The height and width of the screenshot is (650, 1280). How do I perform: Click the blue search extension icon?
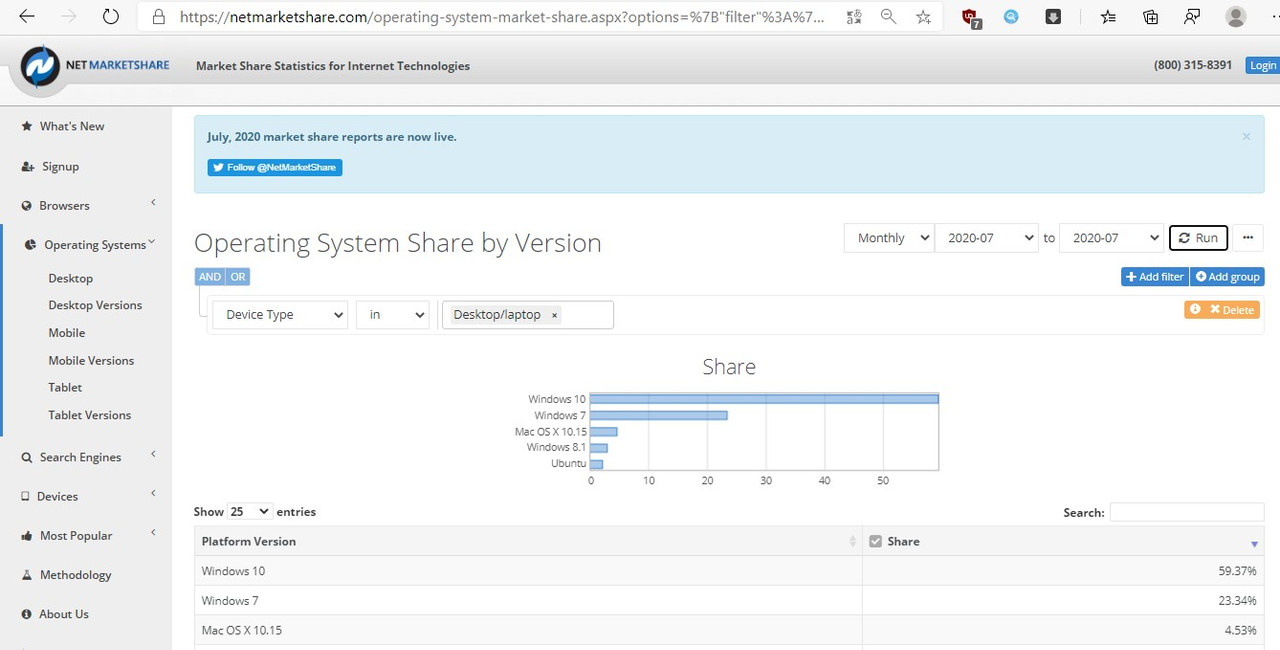pyautogui.click(x=1012, y=17)
